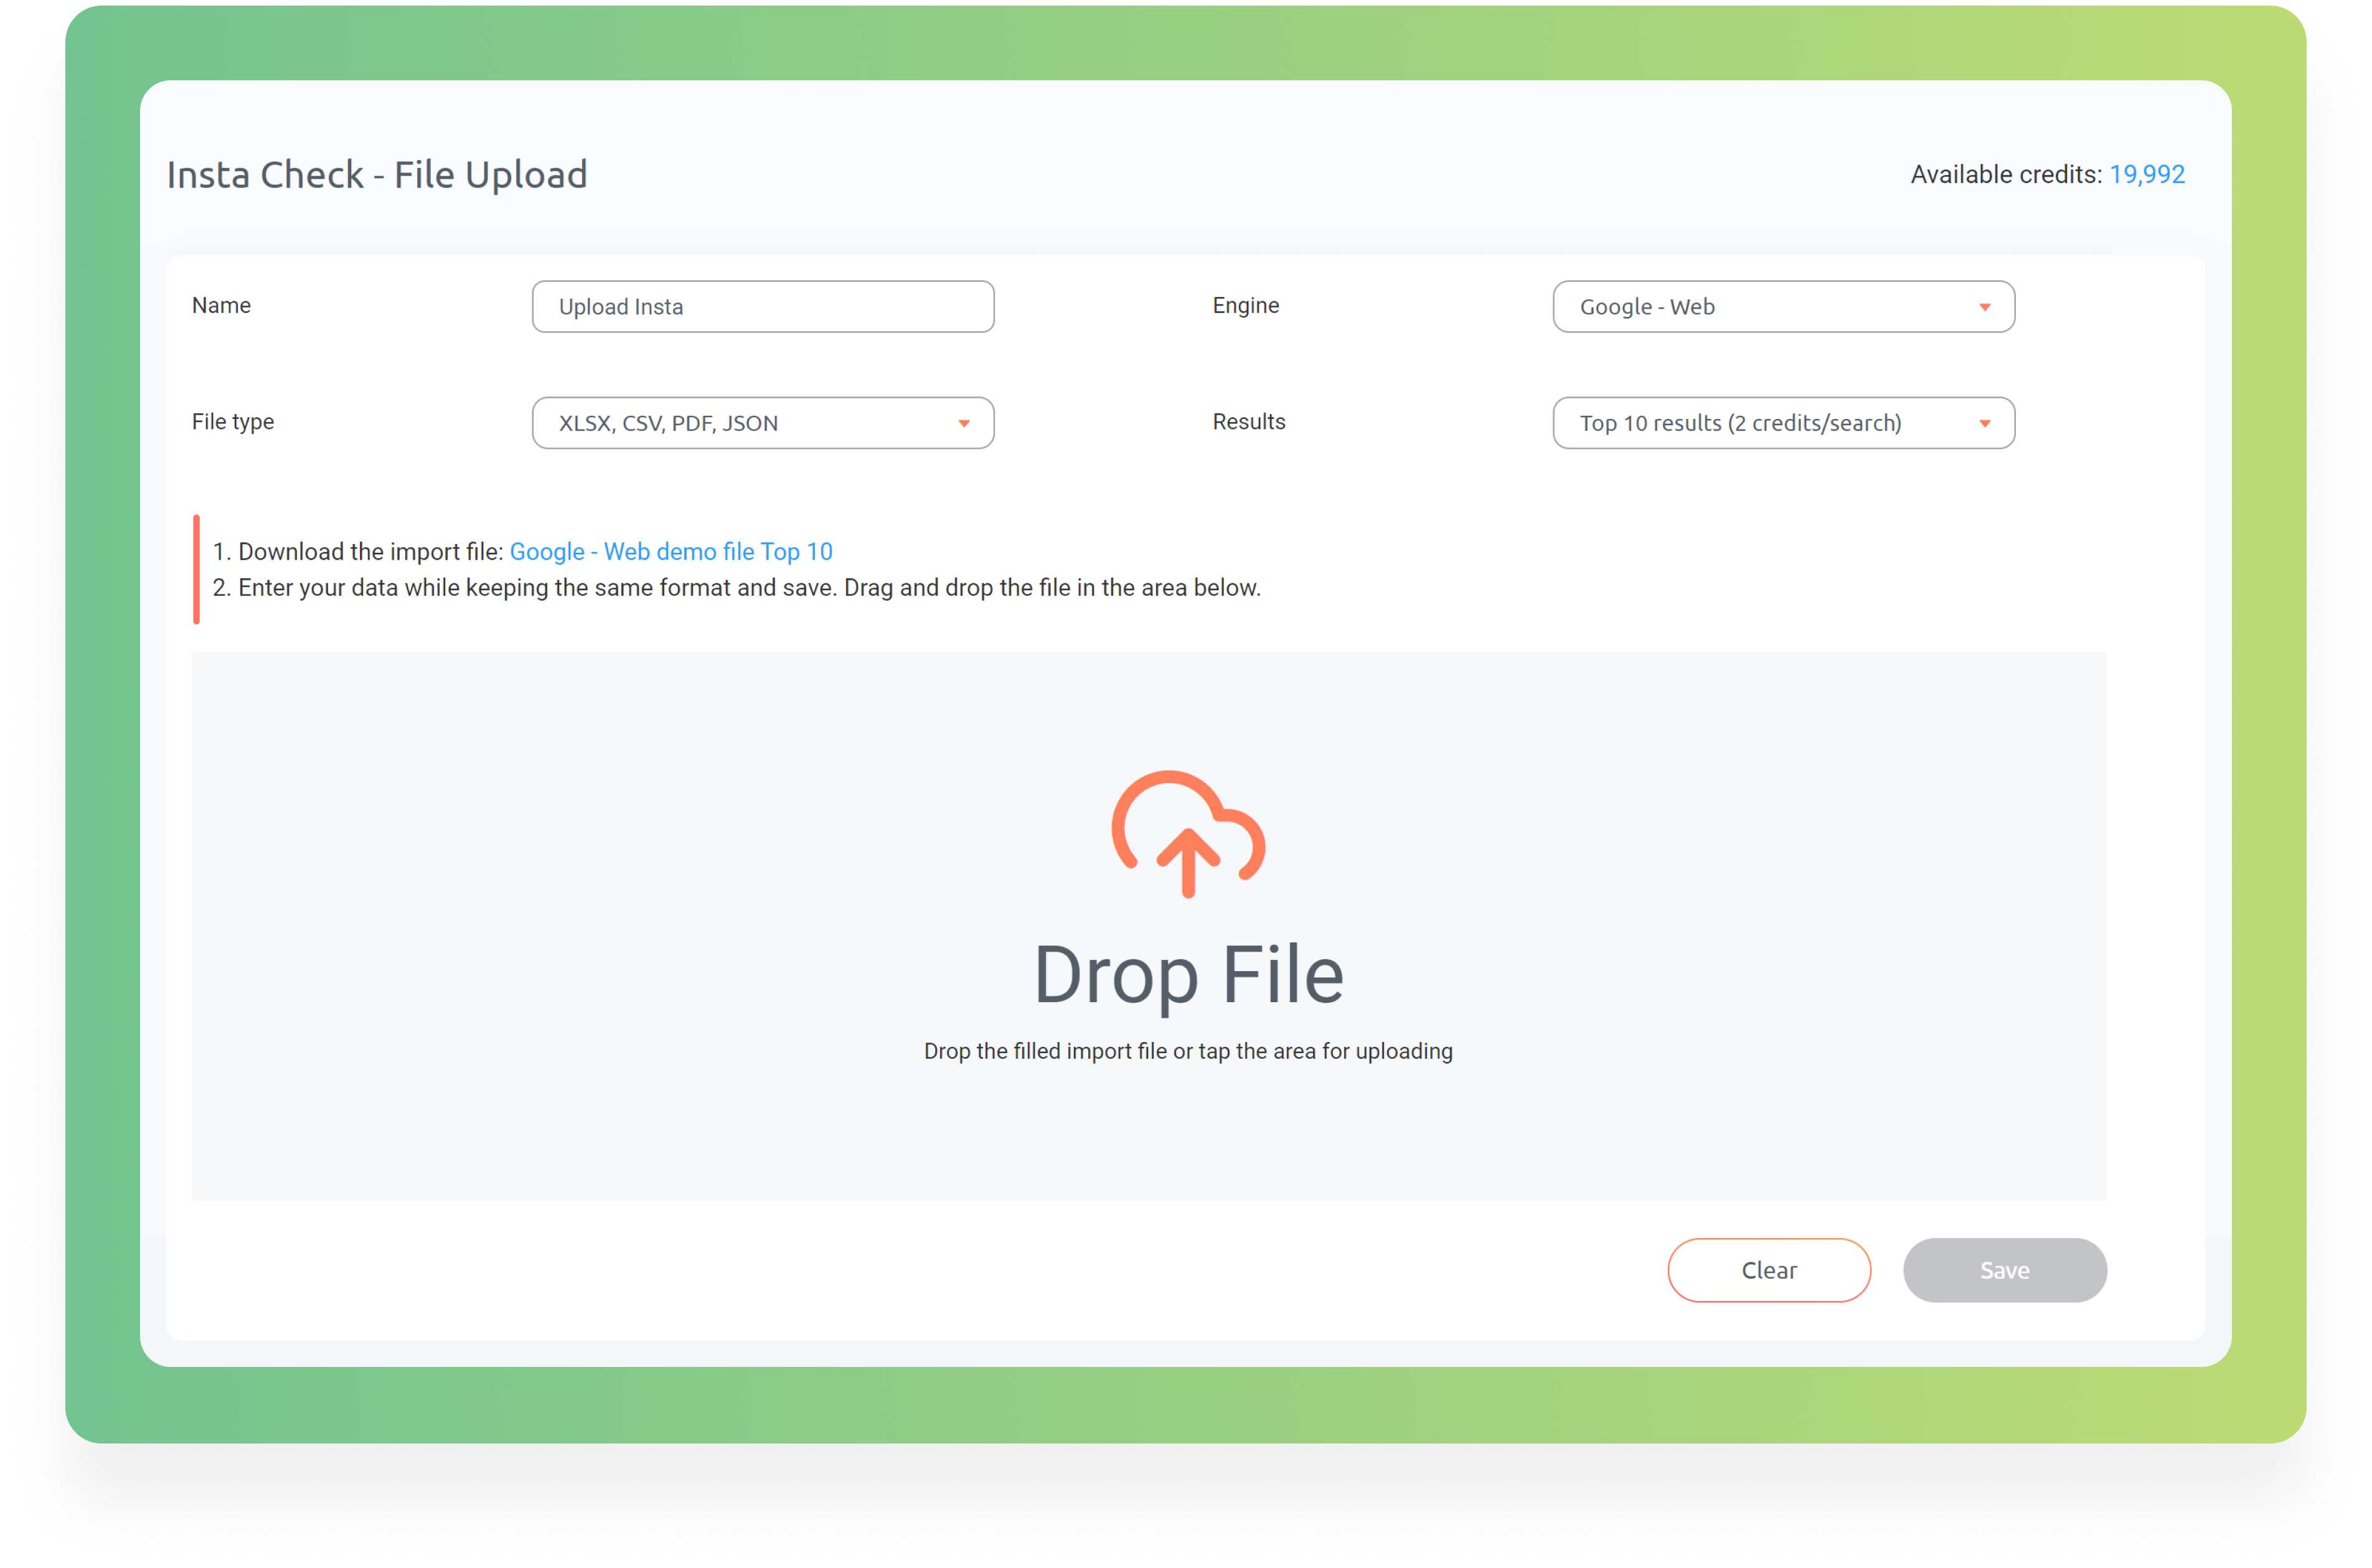Open the Results dropdown showing Top 10 results
This screenshot has width=2372, height=1568.
click(x=1783, y=423)
